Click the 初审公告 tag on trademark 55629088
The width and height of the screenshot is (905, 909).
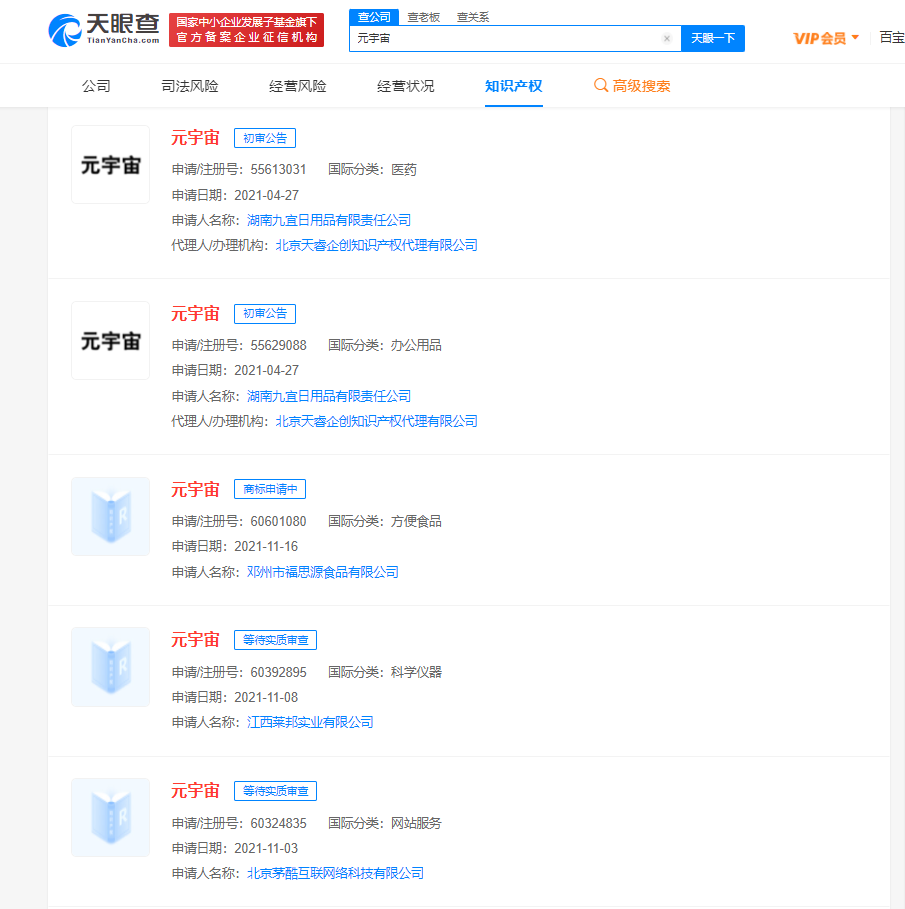[x=265, y=314]
